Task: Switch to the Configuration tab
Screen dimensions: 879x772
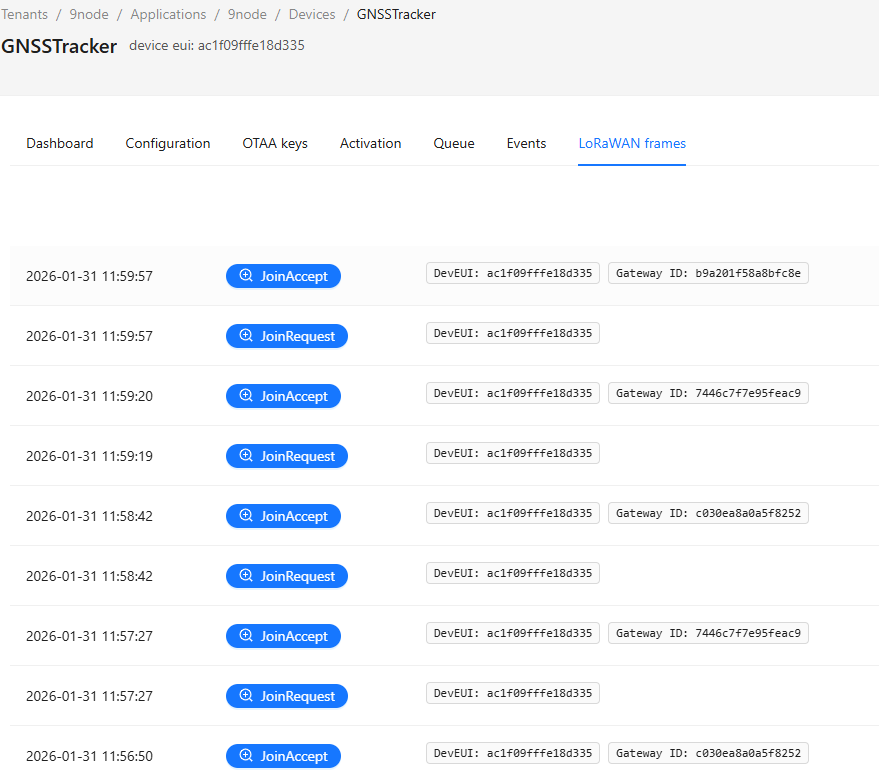Action: click(x=167, y=143)
